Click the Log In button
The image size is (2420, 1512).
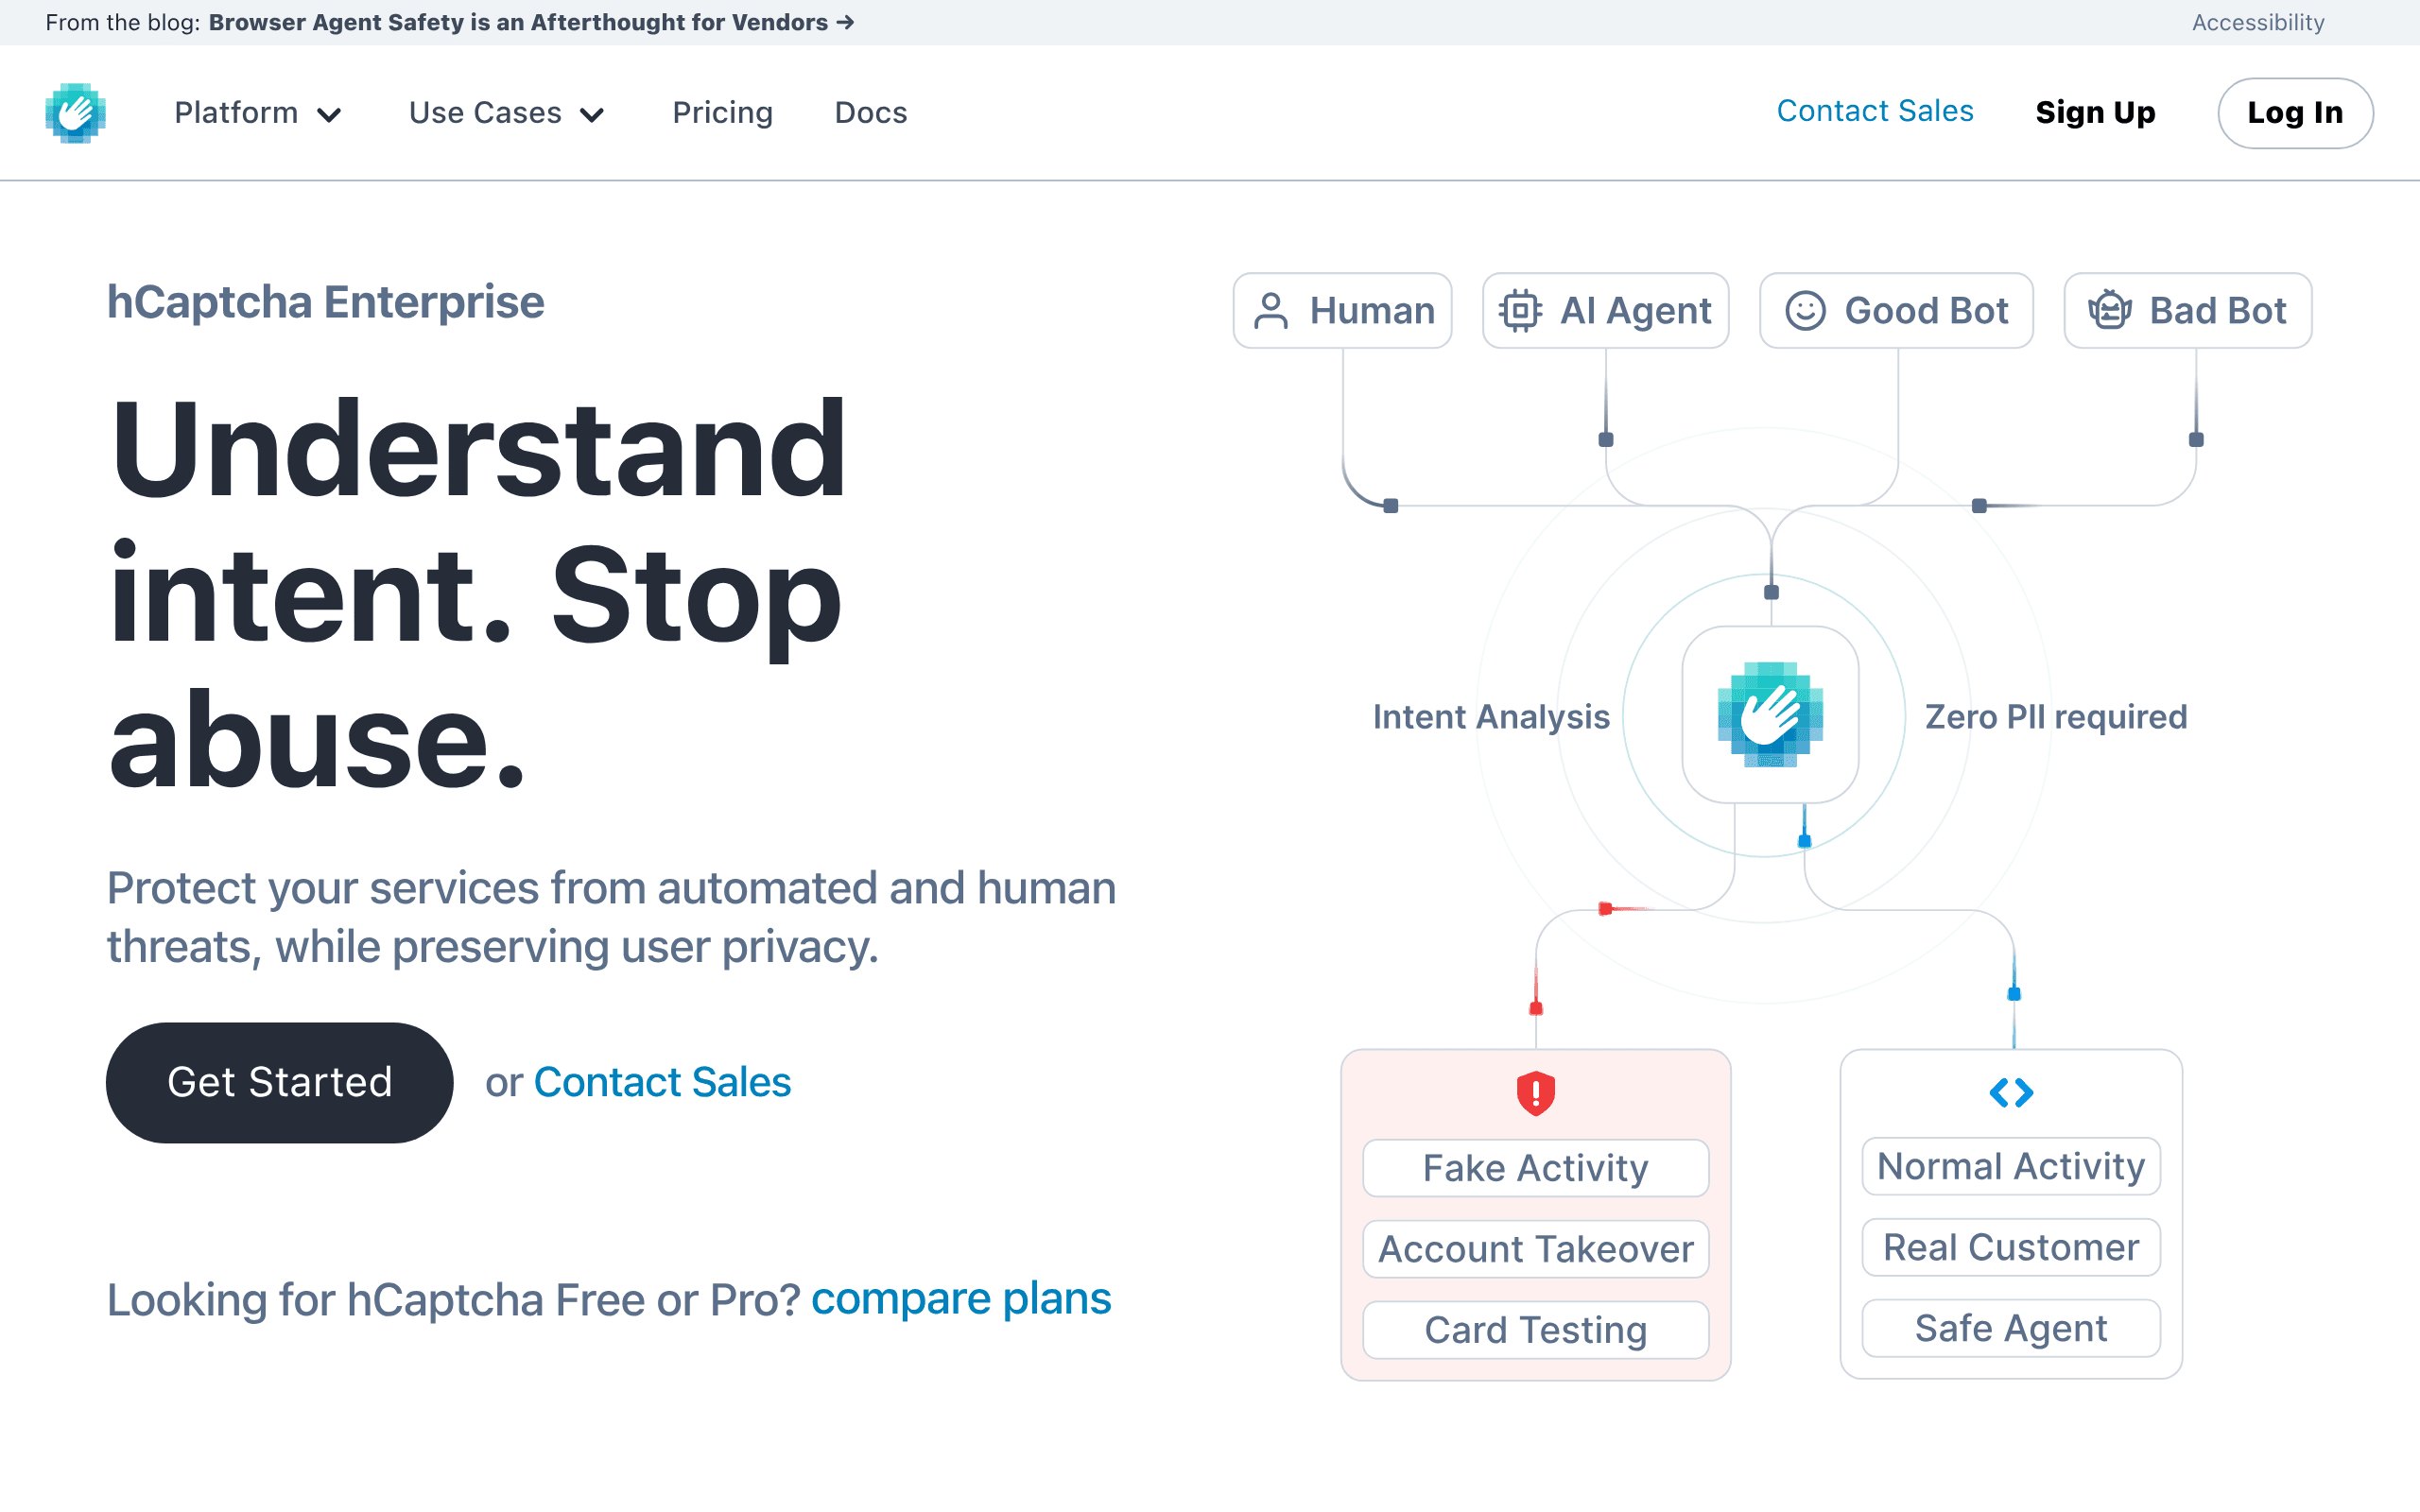tap(2295, 113)
